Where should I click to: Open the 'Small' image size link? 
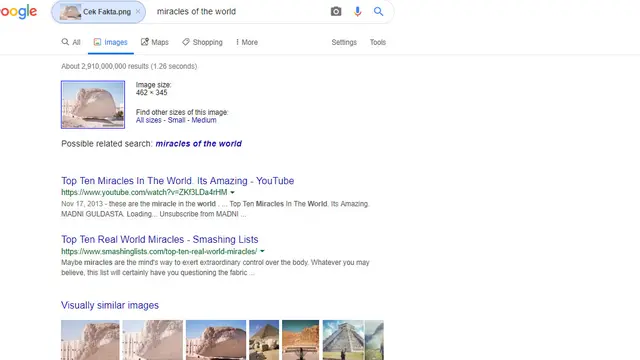pos(176,120)
